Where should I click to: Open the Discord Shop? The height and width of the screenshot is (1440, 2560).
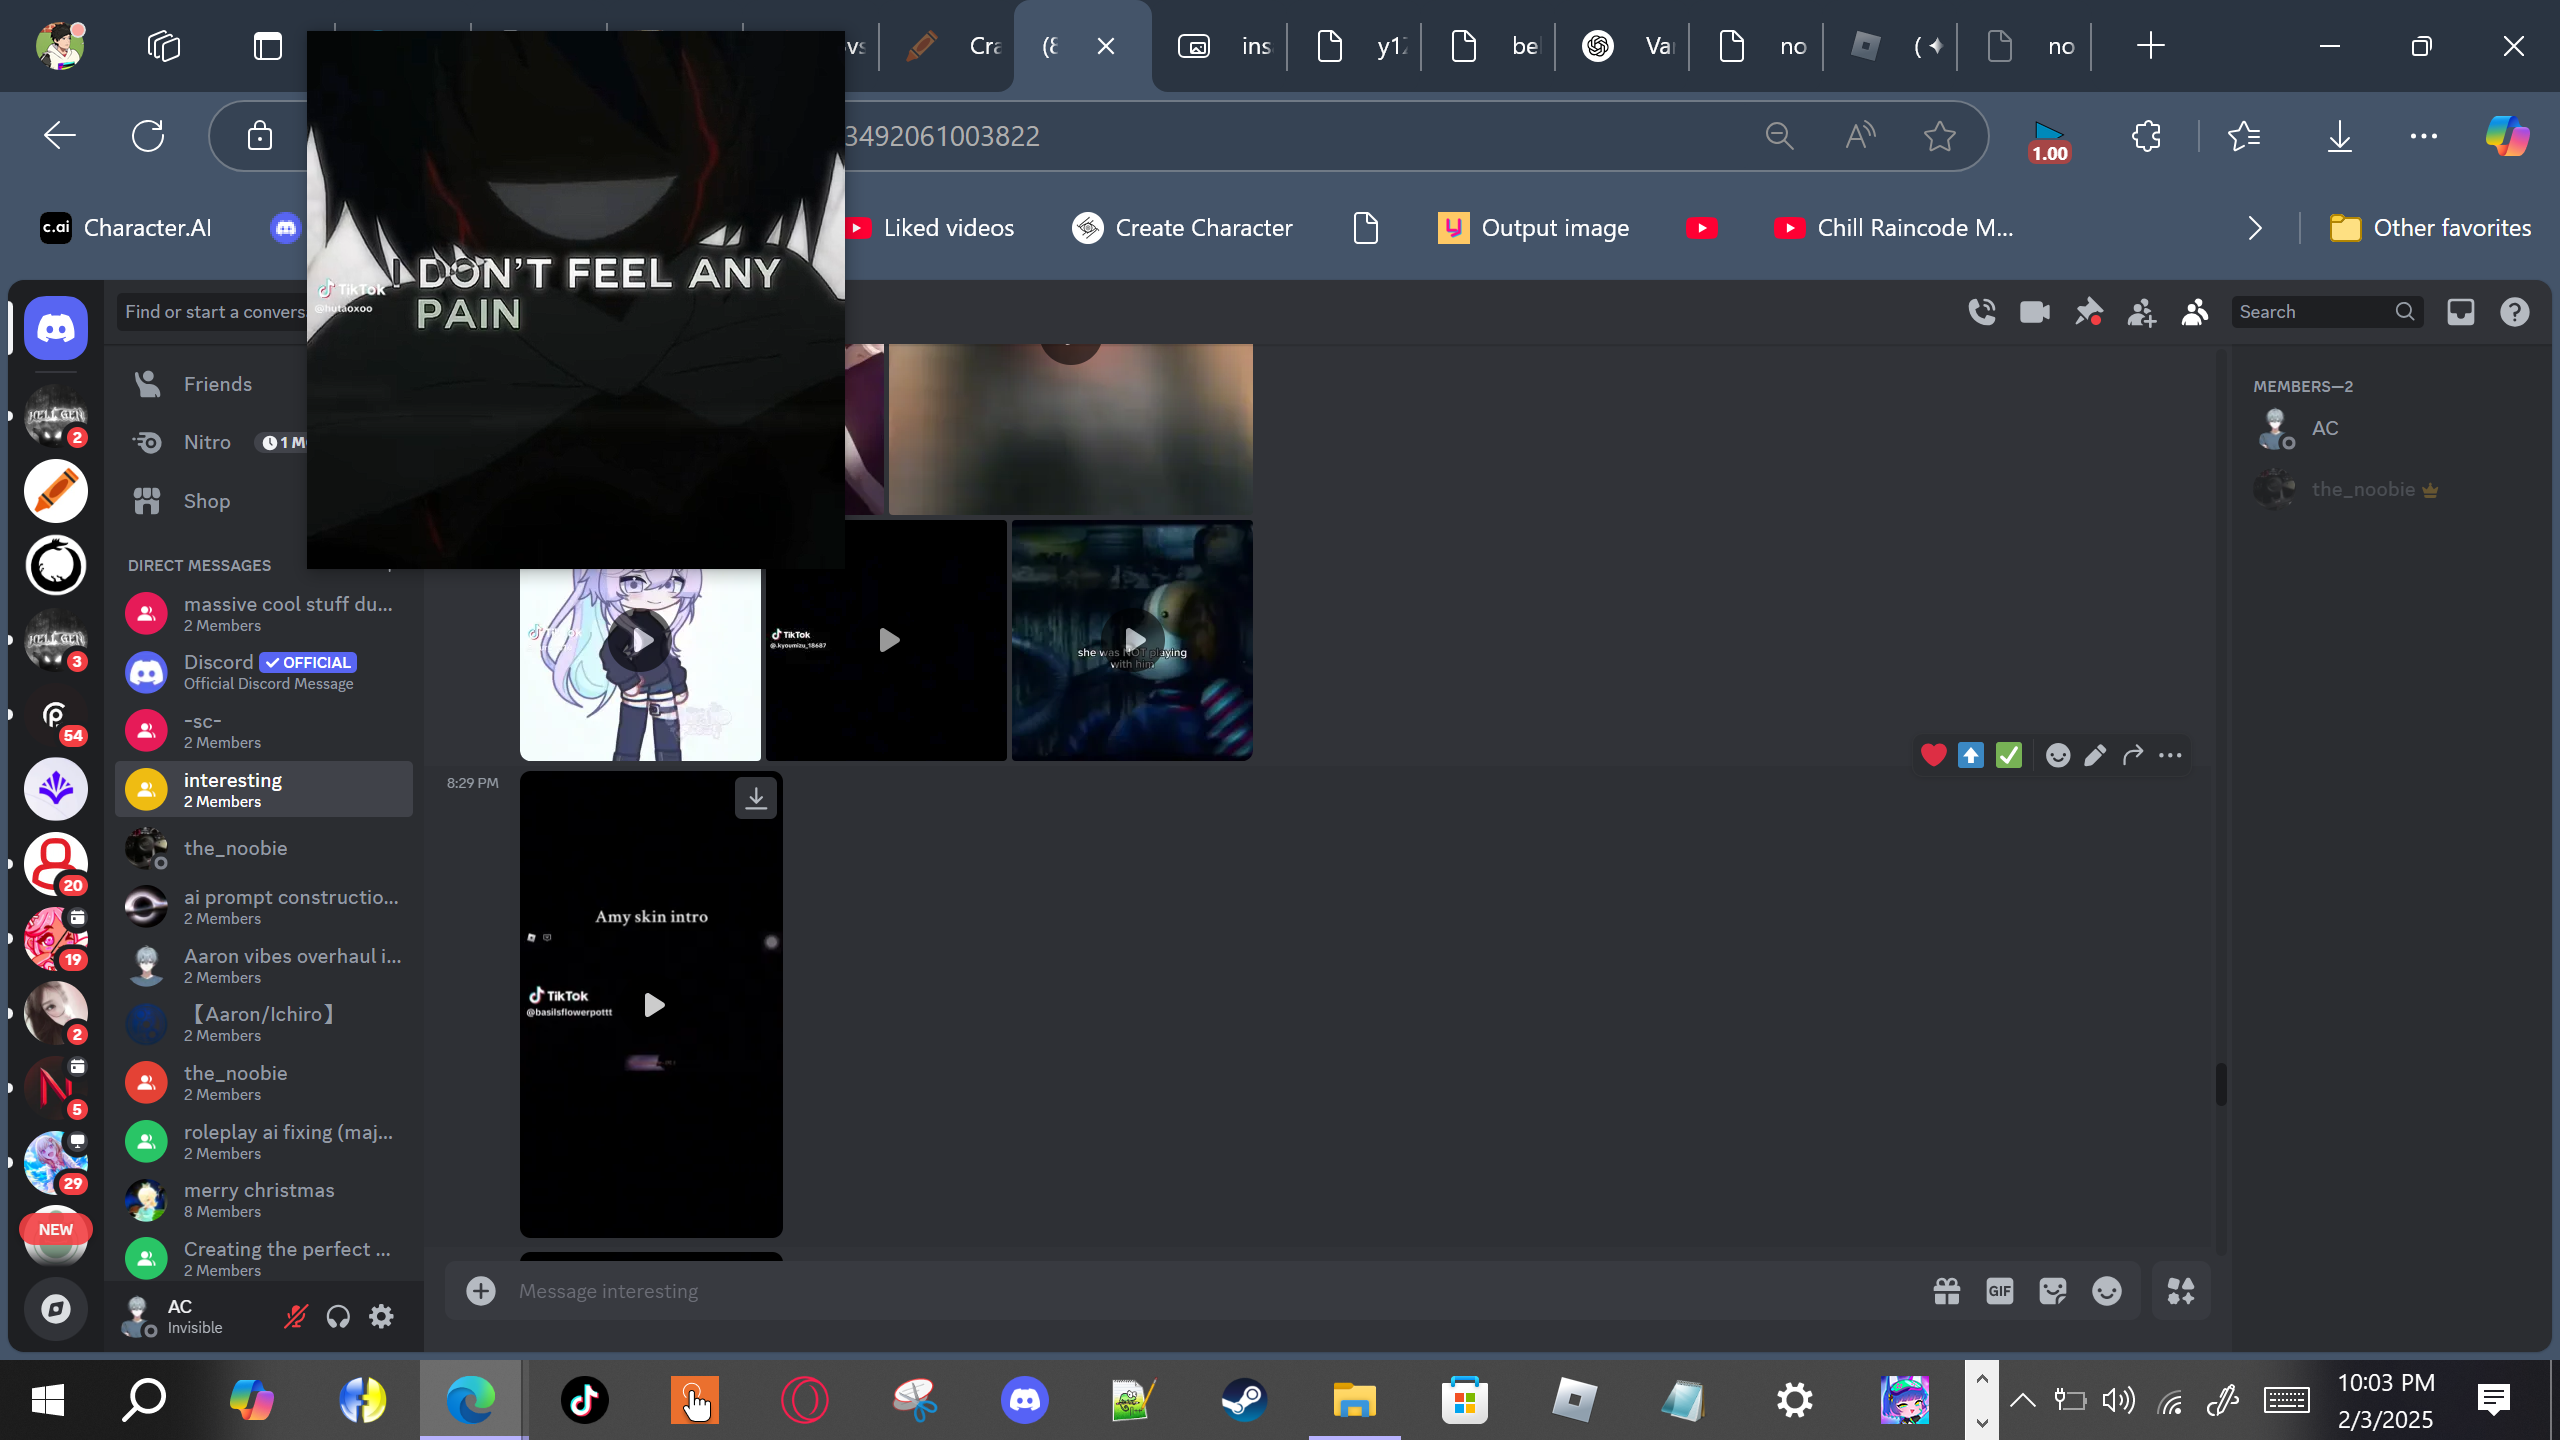click(x=207, y=501)
